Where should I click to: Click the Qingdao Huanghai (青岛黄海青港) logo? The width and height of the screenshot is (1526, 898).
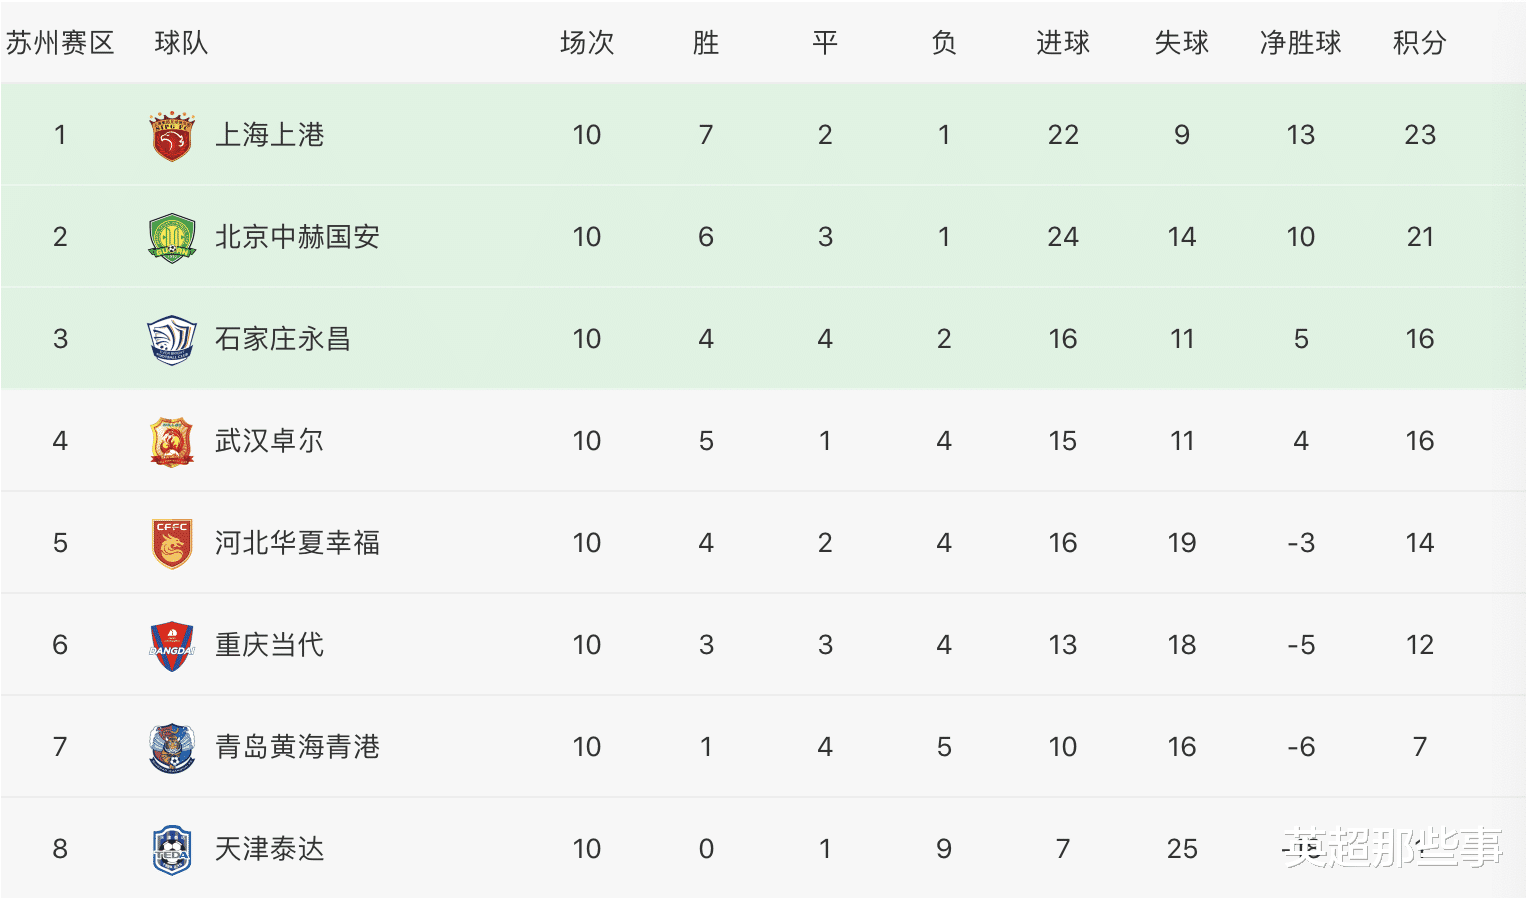172,748
